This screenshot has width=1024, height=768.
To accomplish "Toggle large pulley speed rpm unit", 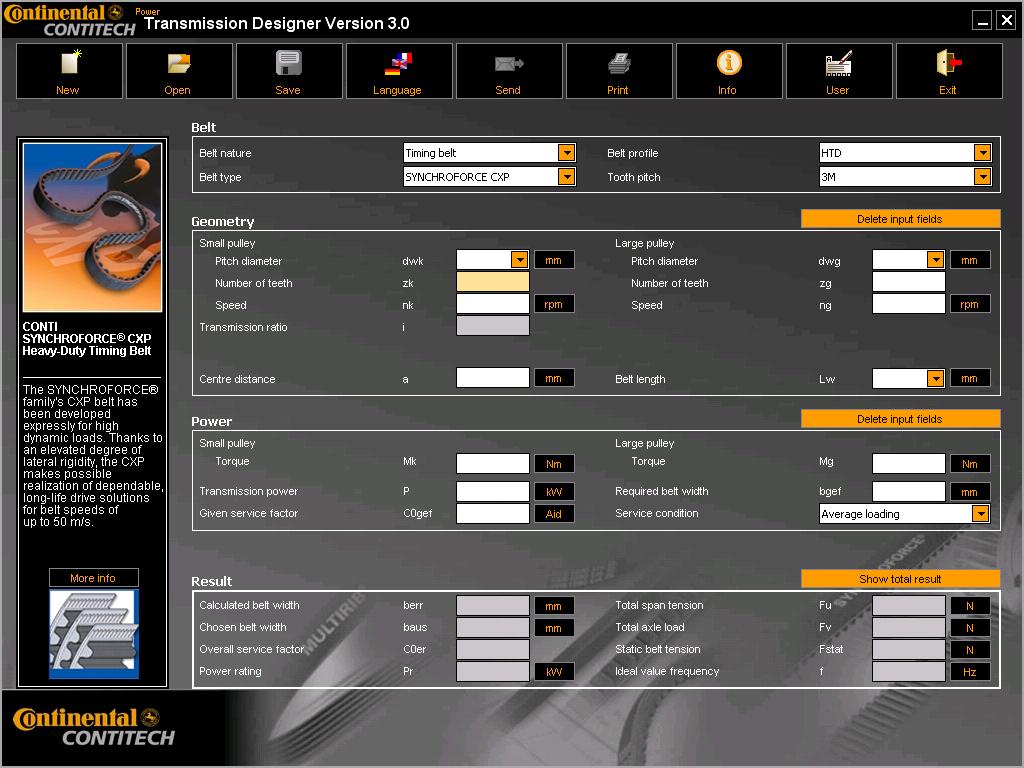I will 970,304.
